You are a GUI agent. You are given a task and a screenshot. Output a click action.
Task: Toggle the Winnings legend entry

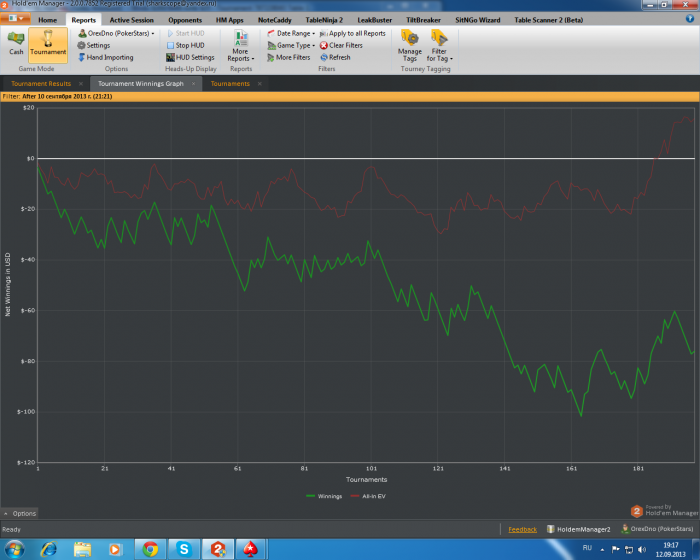click(x=324, y=496)
